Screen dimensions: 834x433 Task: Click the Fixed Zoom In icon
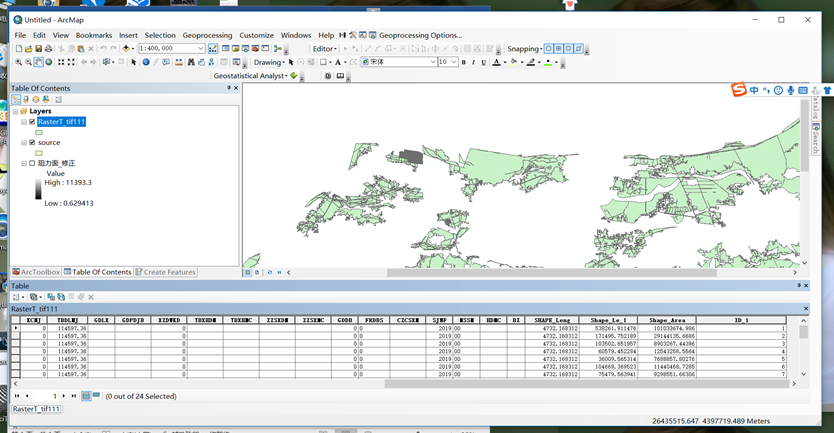click(x=61, y=62)
